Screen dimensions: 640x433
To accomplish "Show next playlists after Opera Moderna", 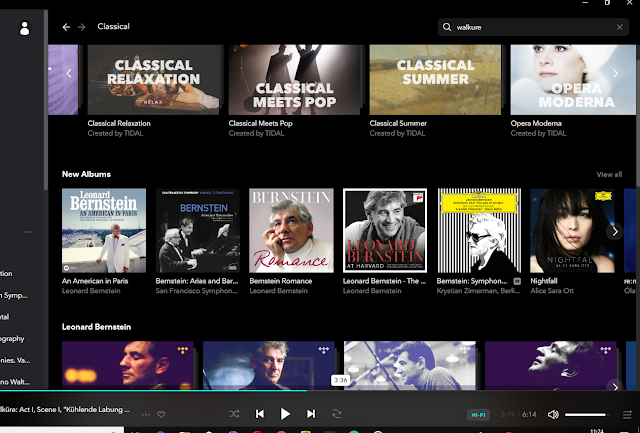I will tap(615, 73).
